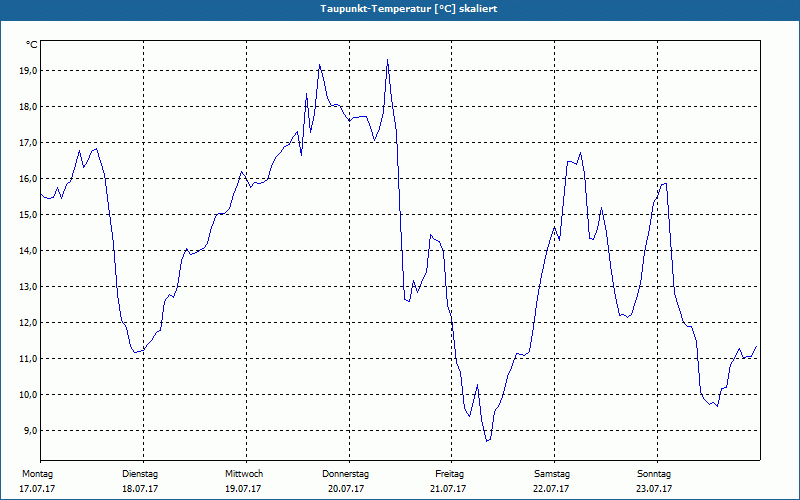
Task: Click the '18.07.17' date label
Action: [140, 489]
